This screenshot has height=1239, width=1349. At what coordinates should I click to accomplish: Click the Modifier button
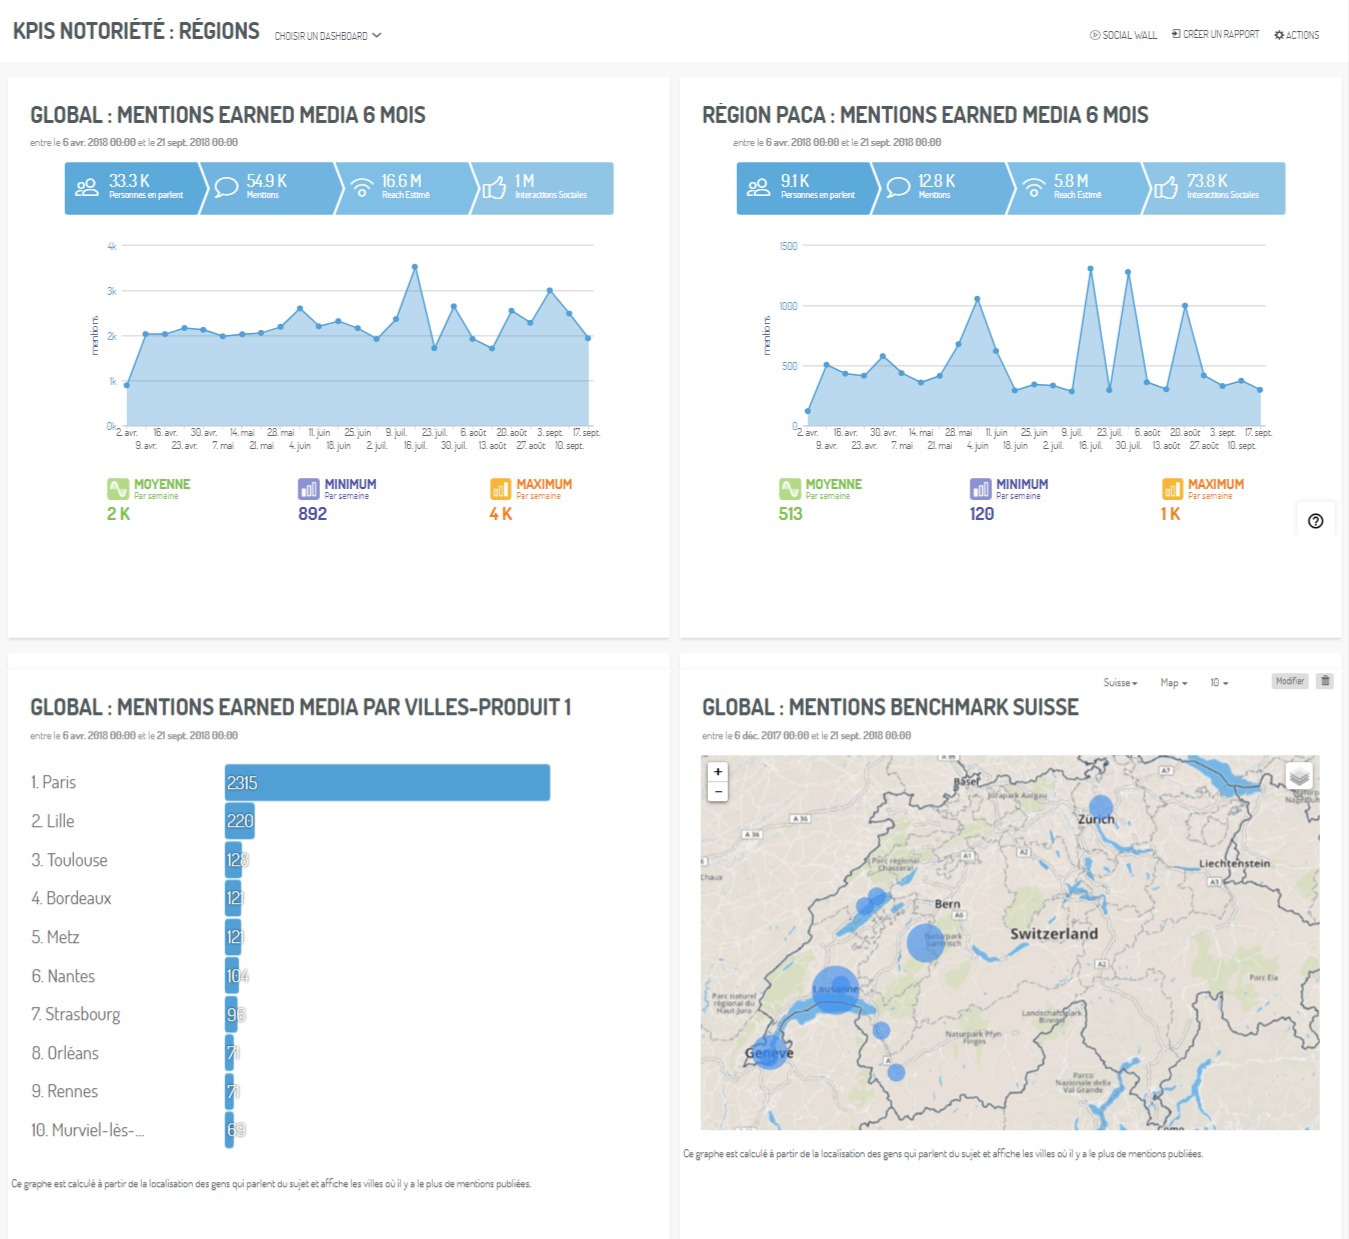[x=1289, y=681]
